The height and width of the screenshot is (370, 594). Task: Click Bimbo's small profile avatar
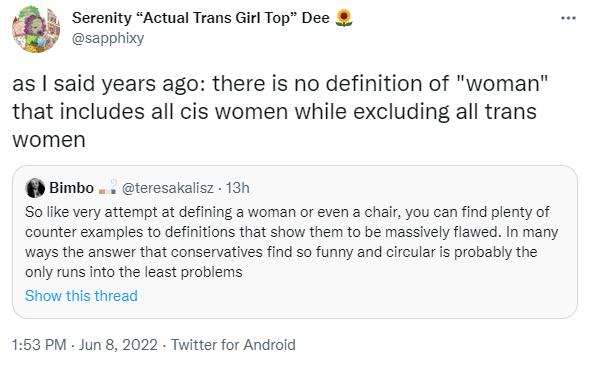pos(35,188)
